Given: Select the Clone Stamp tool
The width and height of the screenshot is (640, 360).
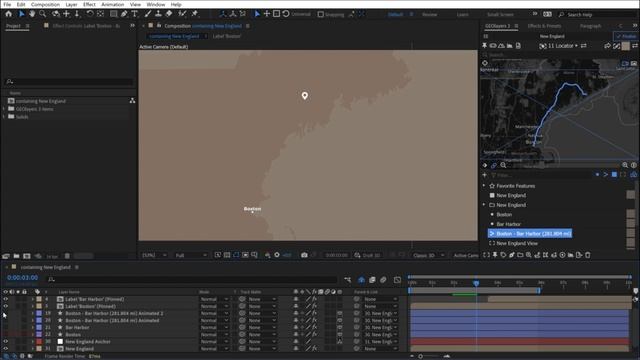Looking at the screenshot, I should coord(158,14).
